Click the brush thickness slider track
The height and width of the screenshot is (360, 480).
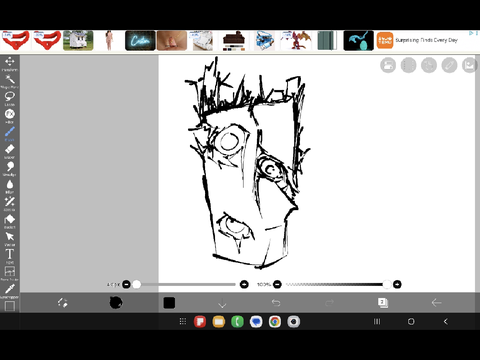tap(185, 284)
